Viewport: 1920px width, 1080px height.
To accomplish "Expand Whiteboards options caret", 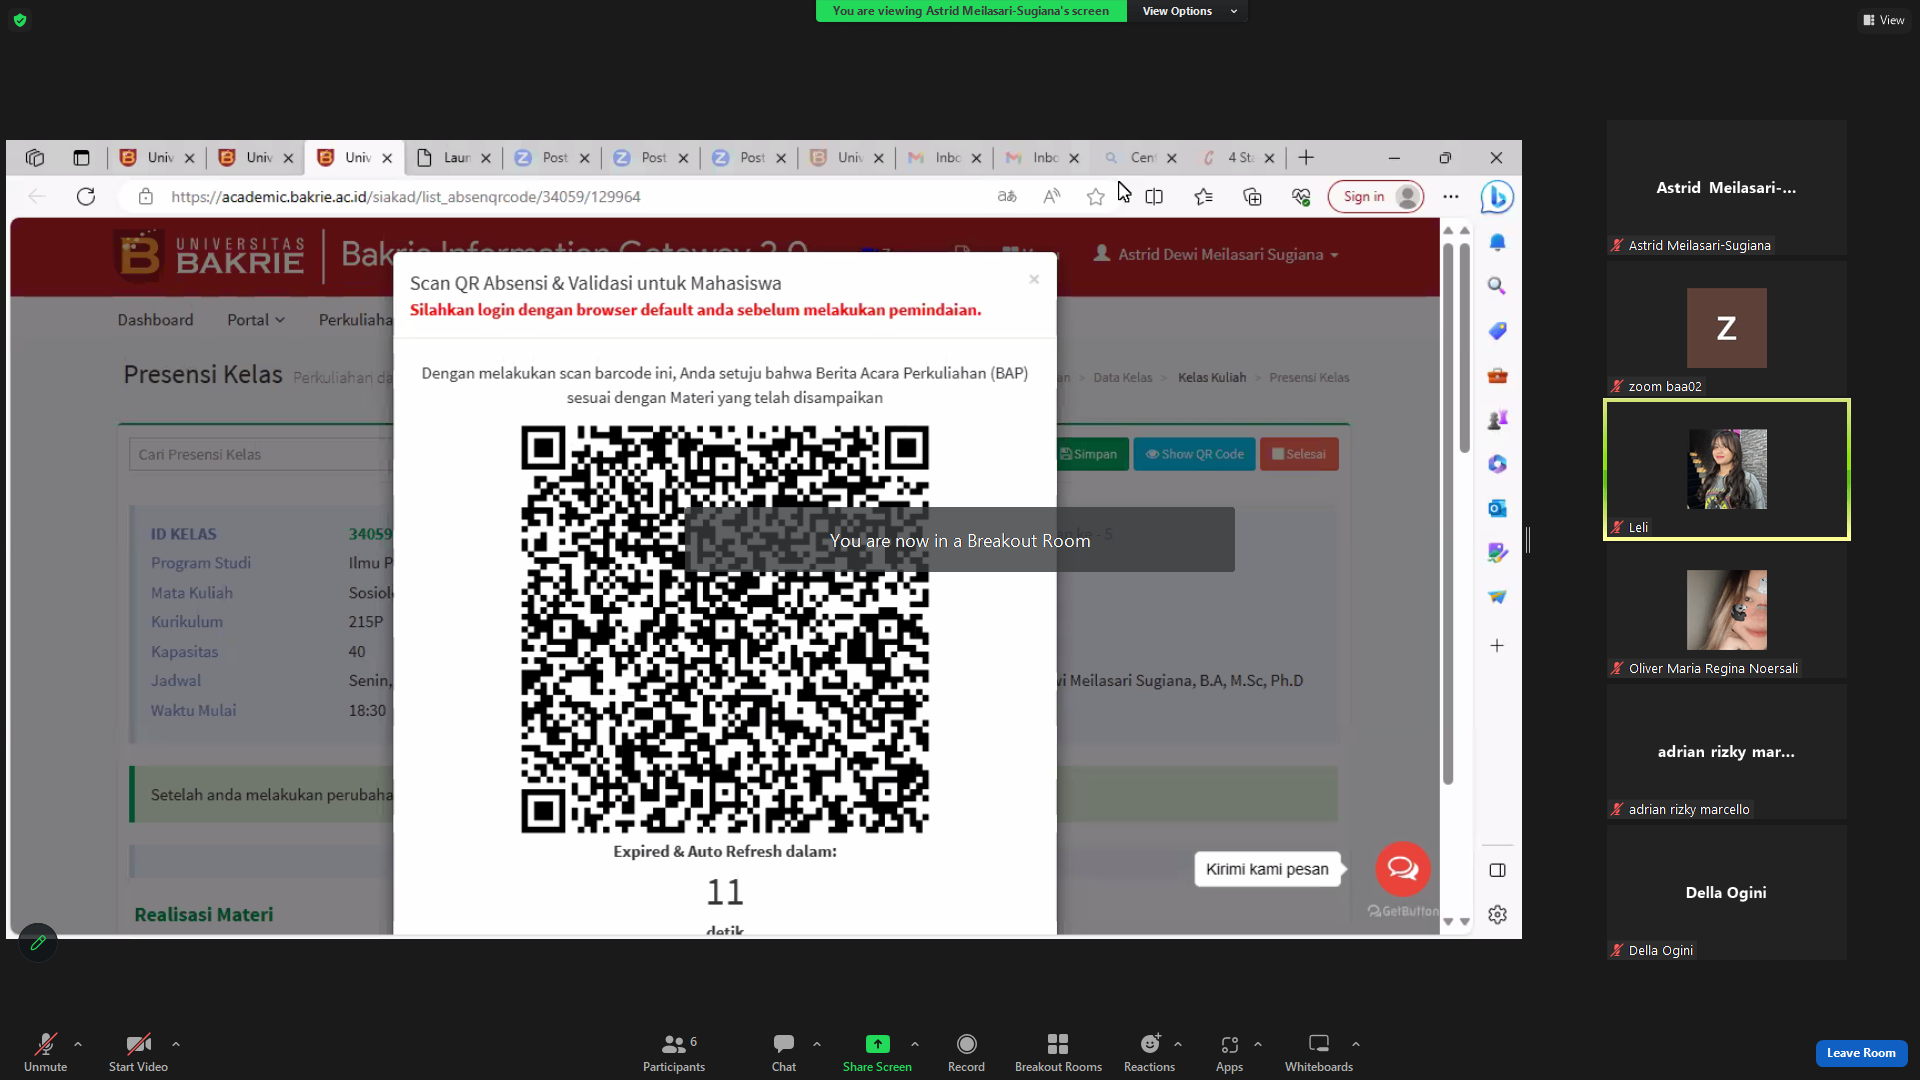I will tap(1356, 1044).
